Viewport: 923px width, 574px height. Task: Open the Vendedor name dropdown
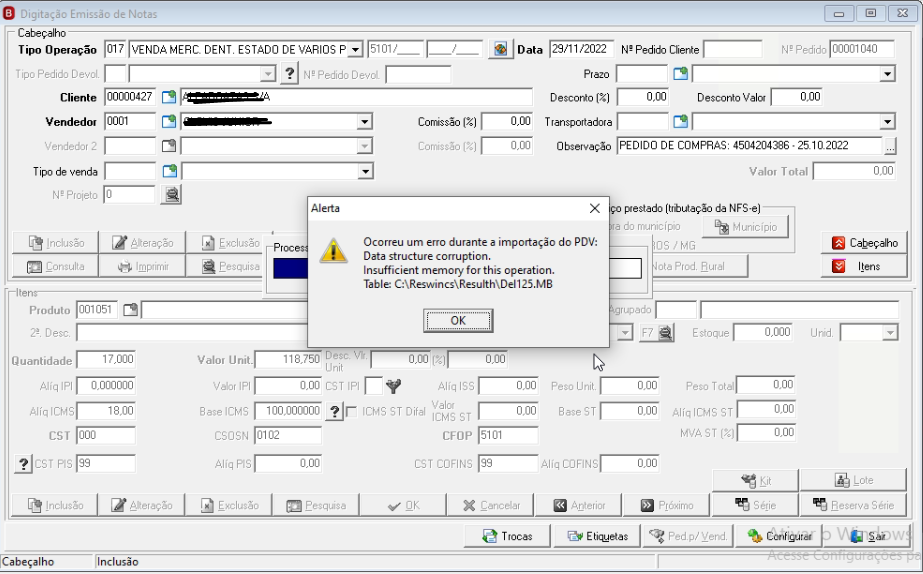click(x=365, y=122)
